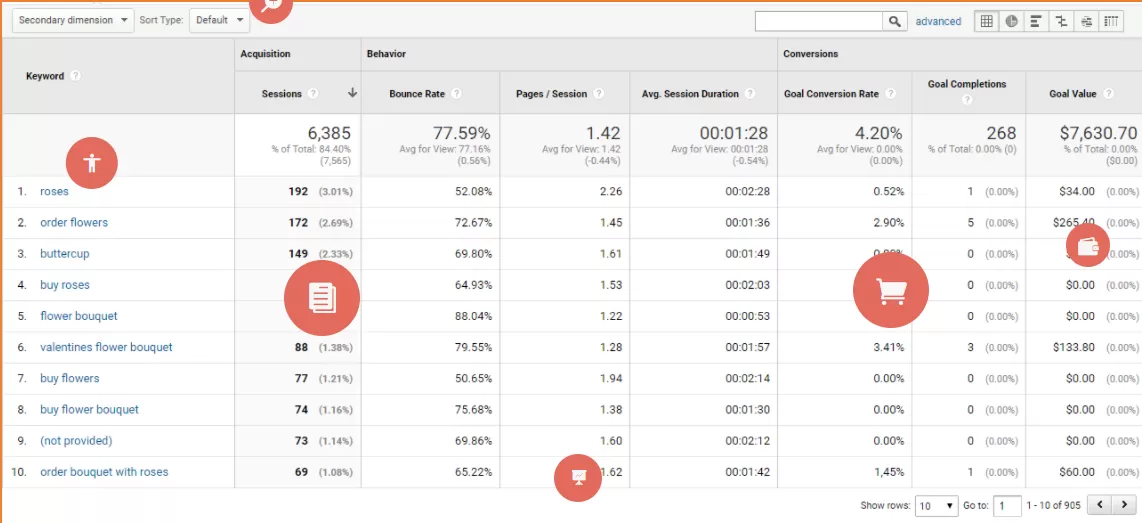Select the term cloud view icon
The height and width of the screenshot is (523, 1142).
pyautogui.click(x=1087, y=21)
